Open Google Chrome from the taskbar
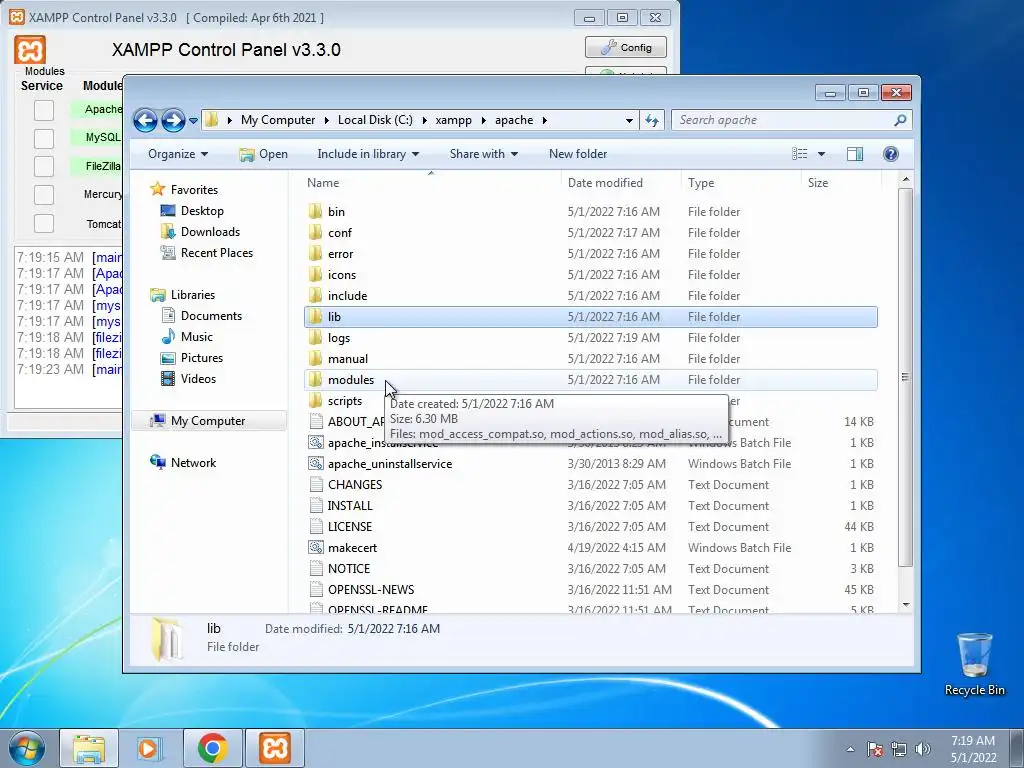1024x768 pixels. [x=212, y=748]
